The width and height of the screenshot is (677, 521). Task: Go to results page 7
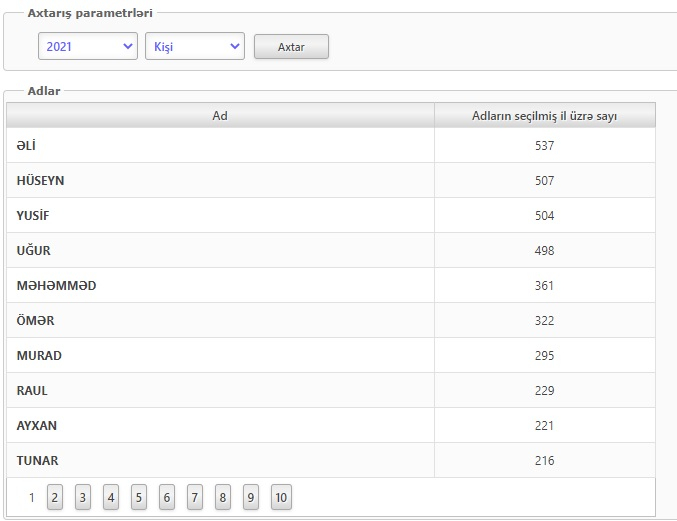195,497
